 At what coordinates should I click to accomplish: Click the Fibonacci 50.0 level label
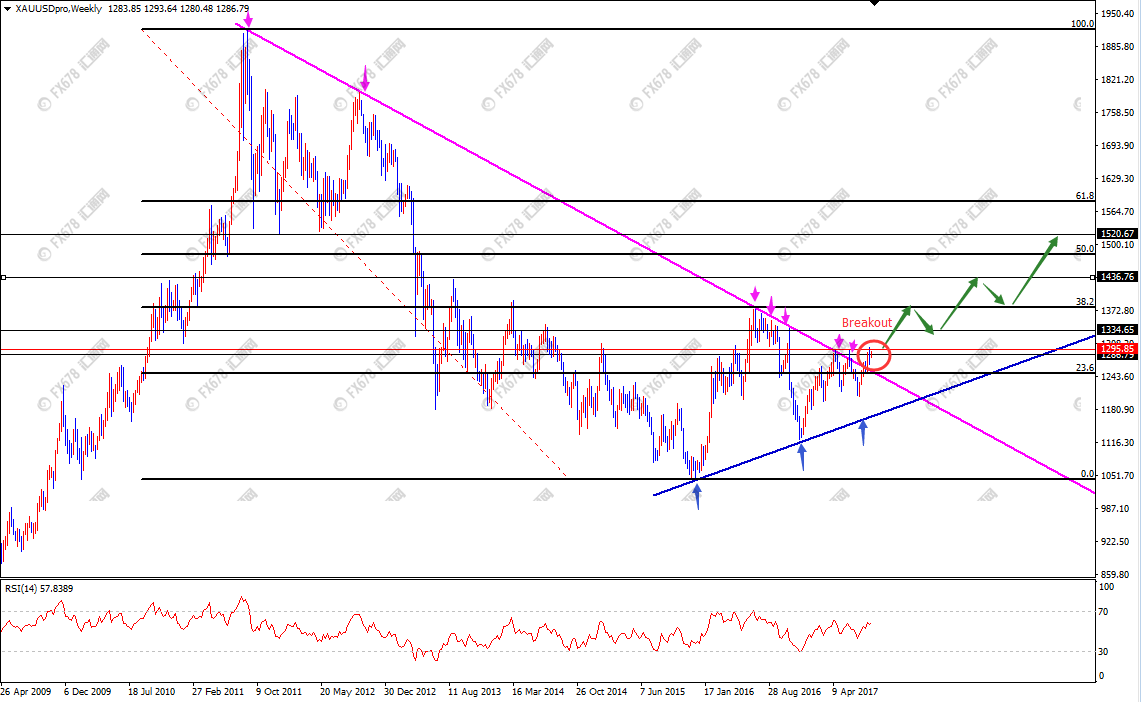1084,248
